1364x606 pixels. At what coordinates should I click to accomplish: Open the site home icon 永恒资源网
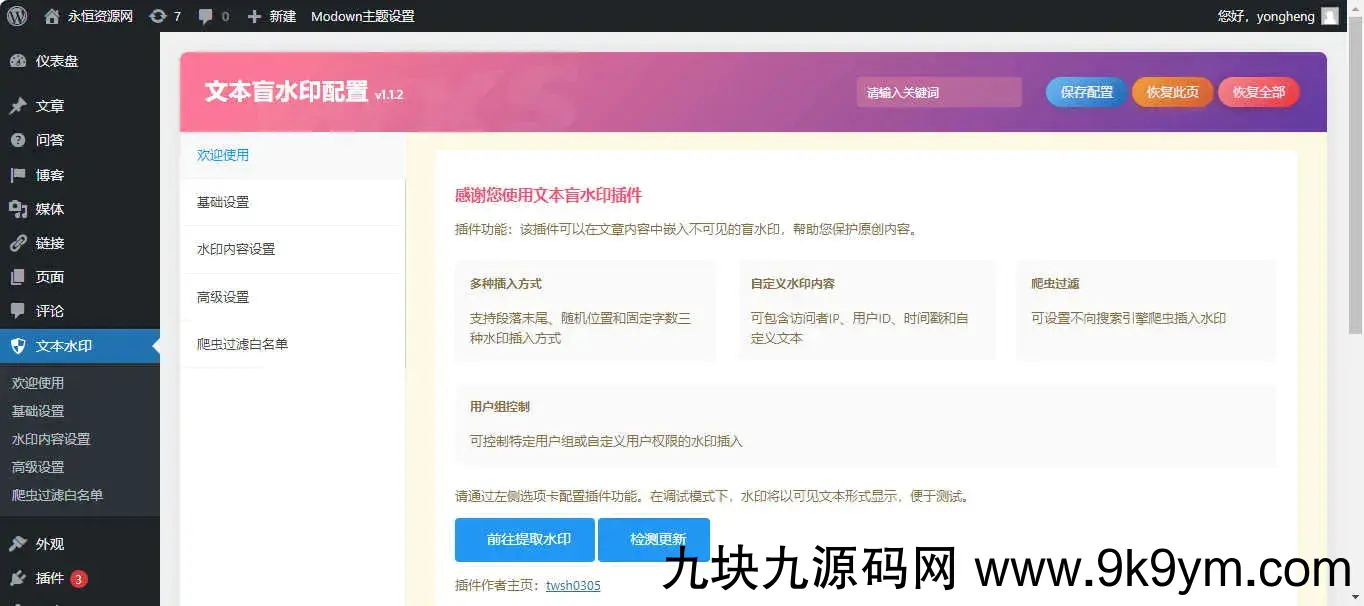[52, 16]
